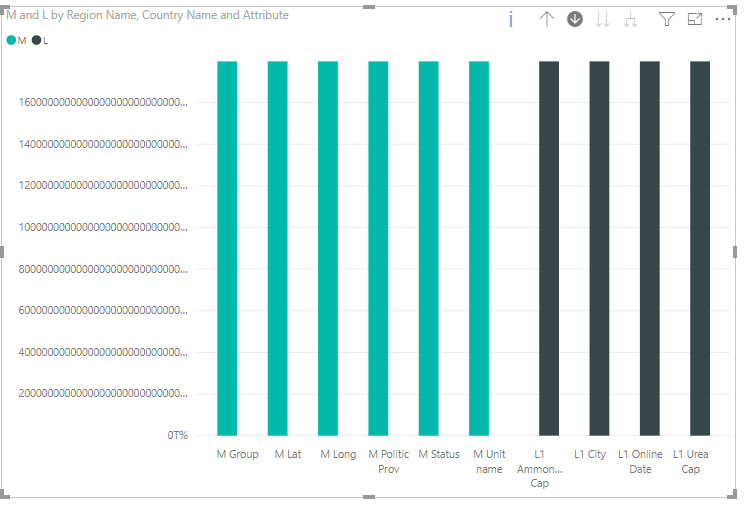Viewport: 745px width, 507px height.
Task: Select the L1 Urea Cap bar
Action: click(700, 248)
